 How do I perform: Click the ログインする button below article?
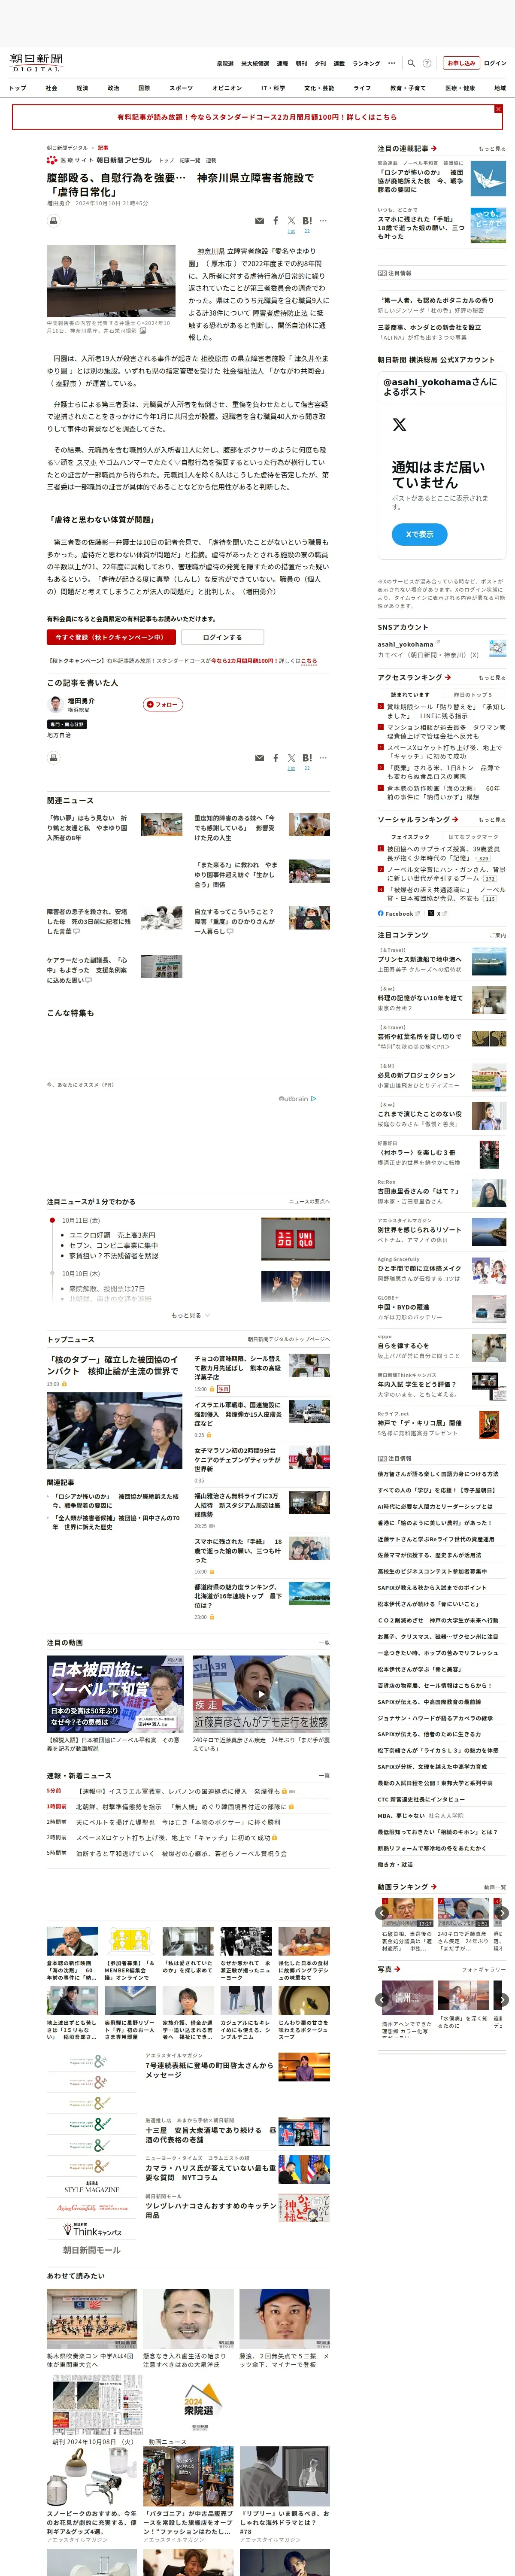coord(222,637)
